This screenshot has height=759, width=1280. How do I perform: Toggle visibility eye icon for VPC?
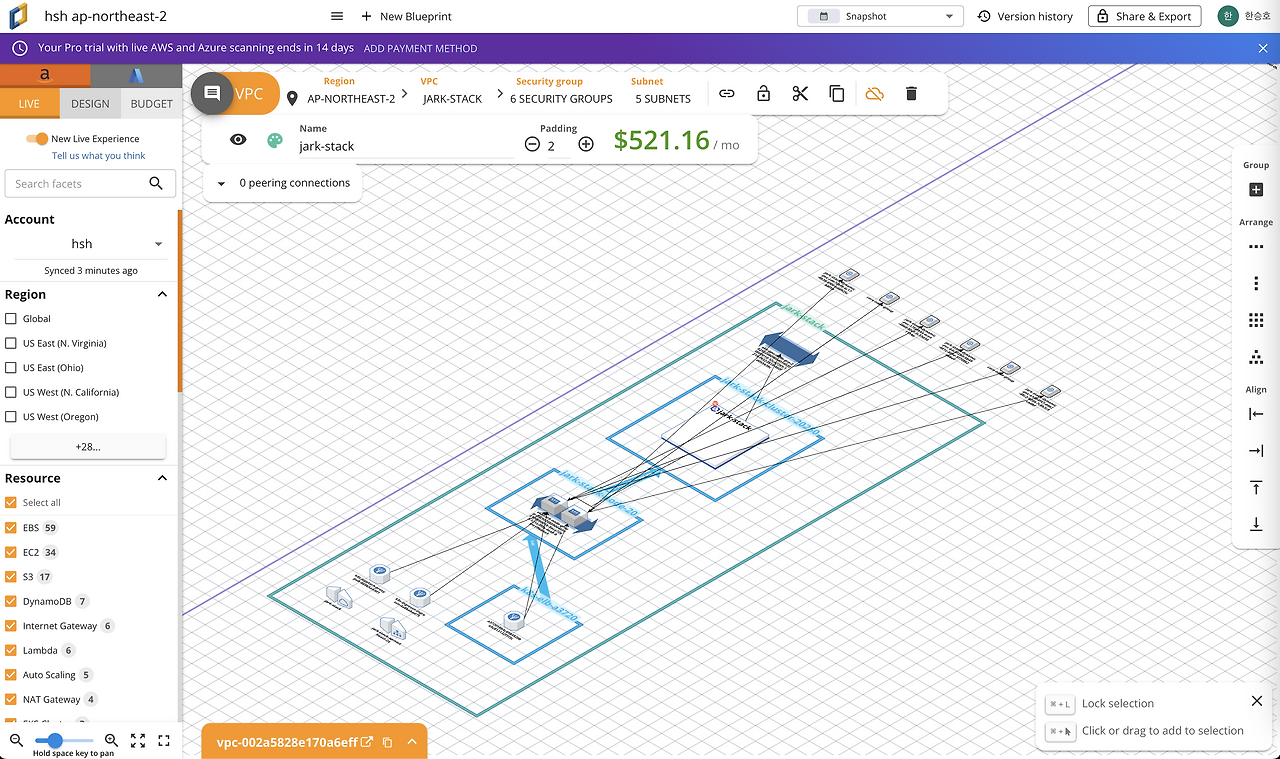tap(238, 140)
